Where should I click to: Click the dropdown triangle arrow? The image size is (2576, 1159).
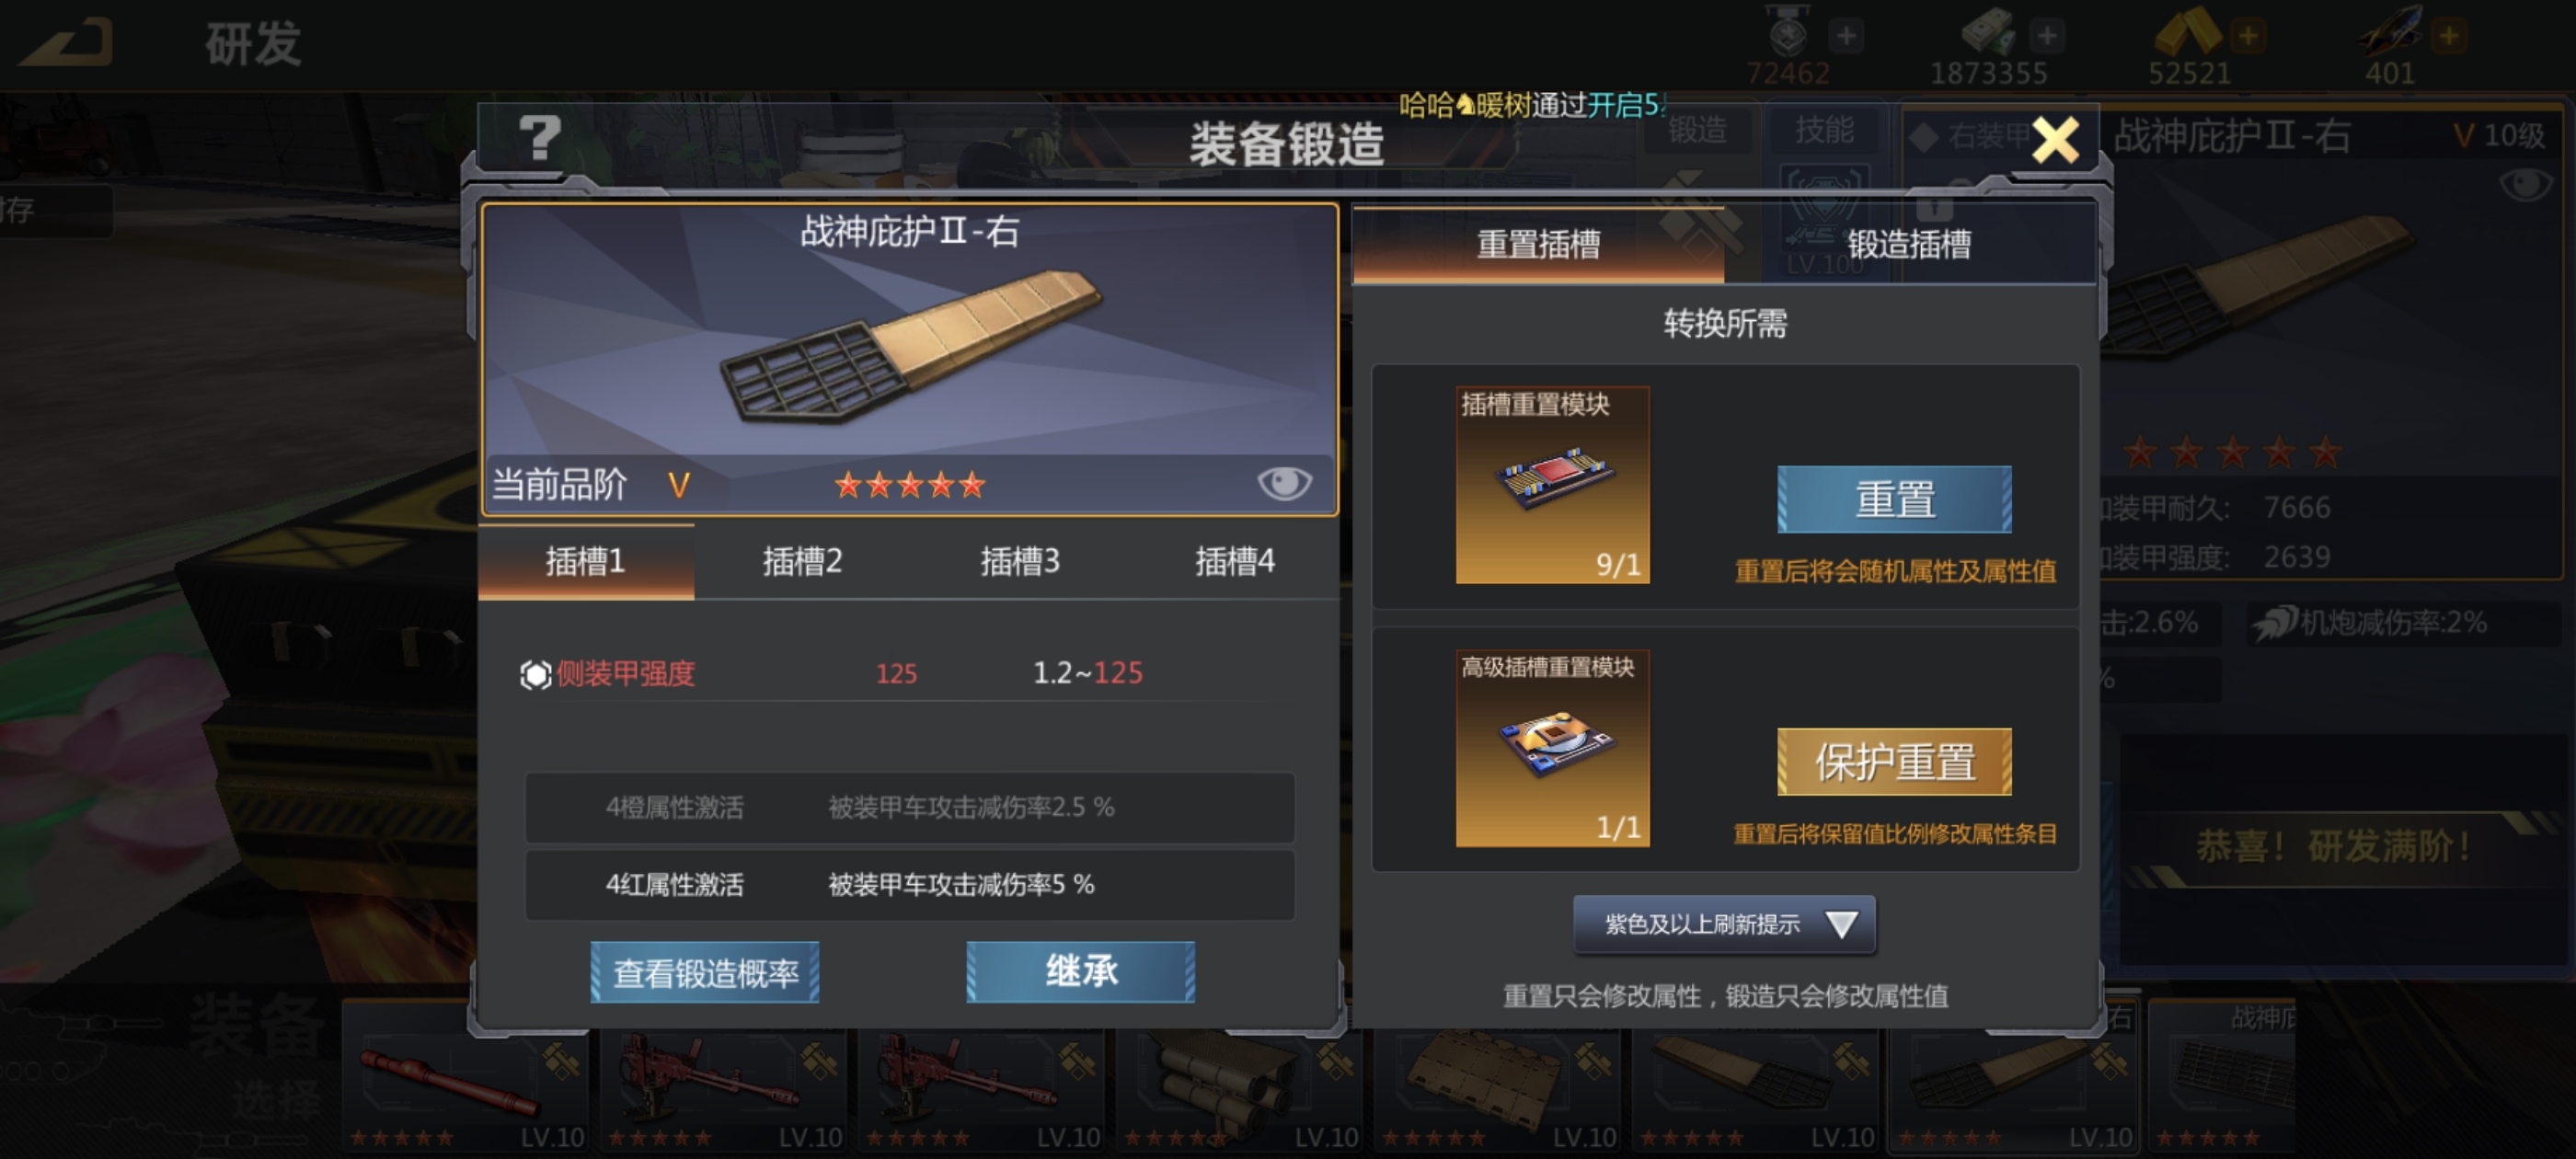click(1841, 924)
